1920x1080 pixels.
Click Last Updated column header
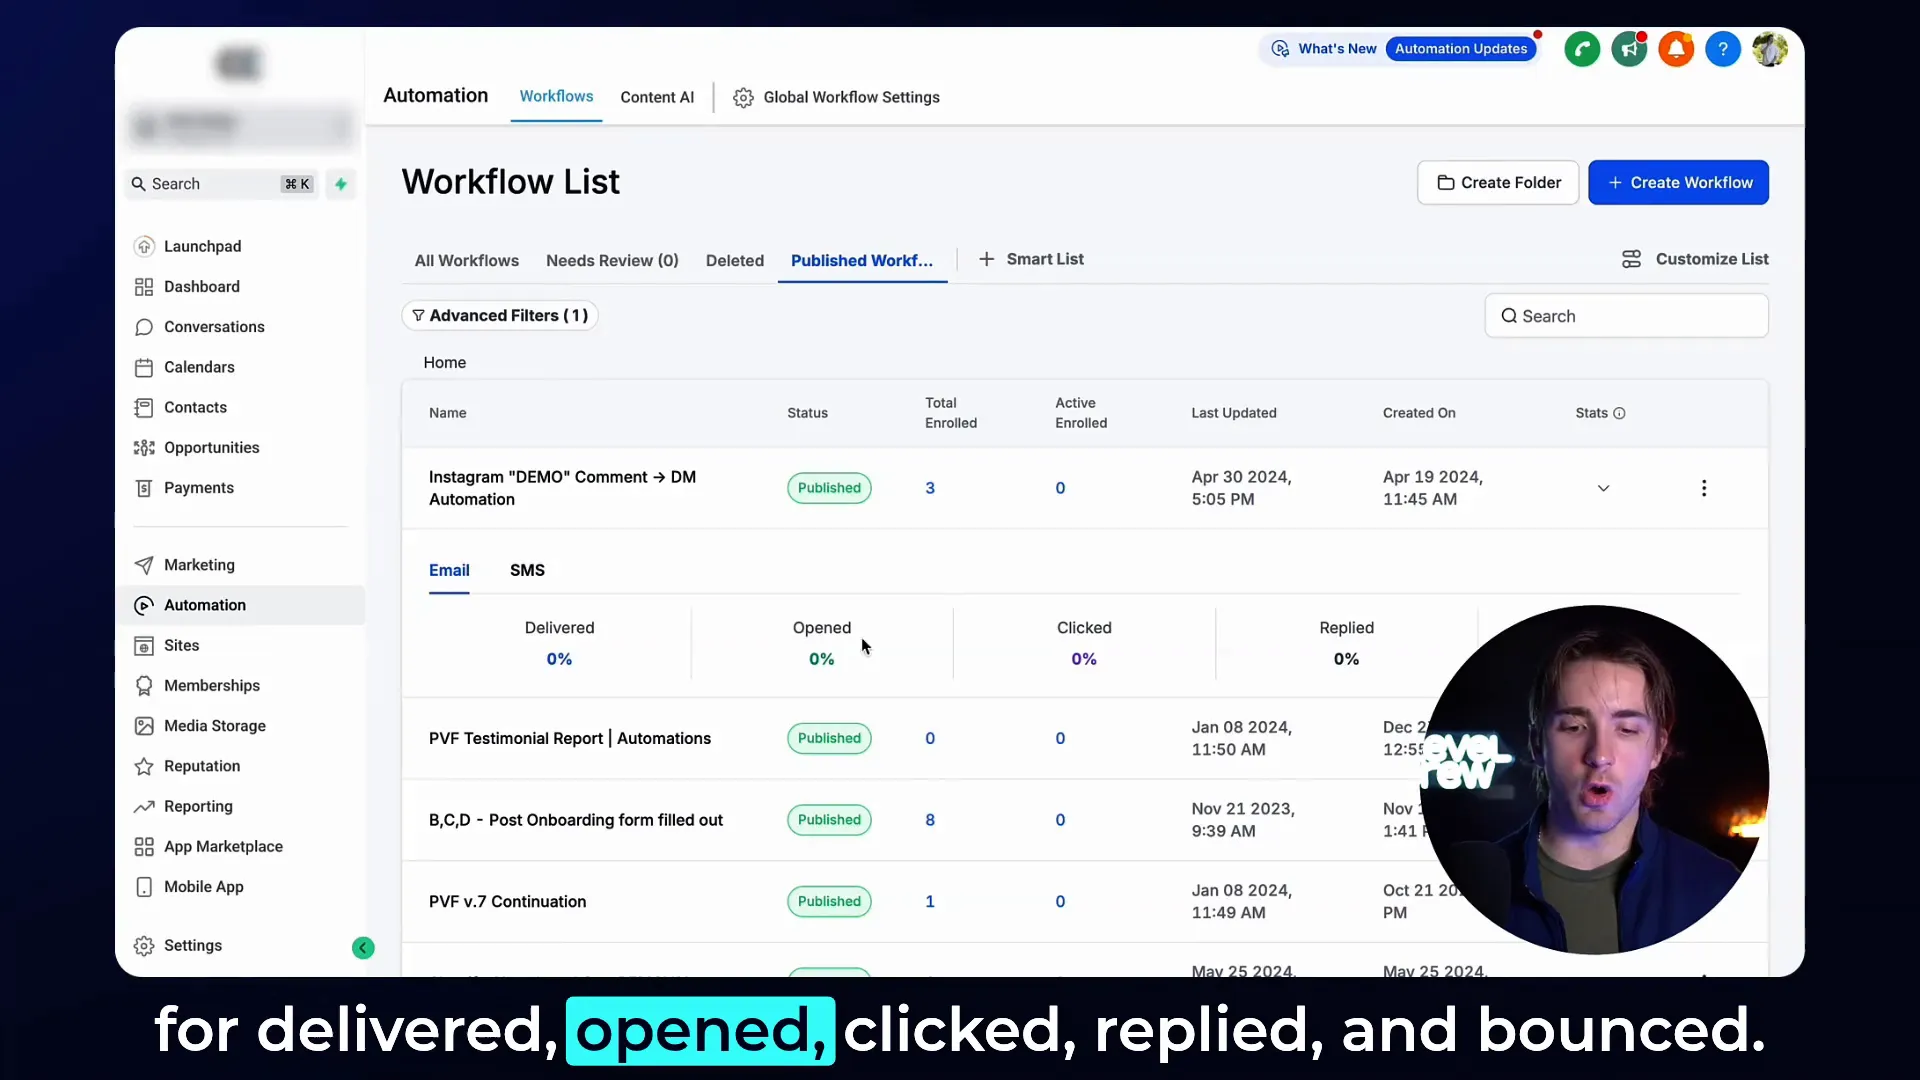point(1234,413)
